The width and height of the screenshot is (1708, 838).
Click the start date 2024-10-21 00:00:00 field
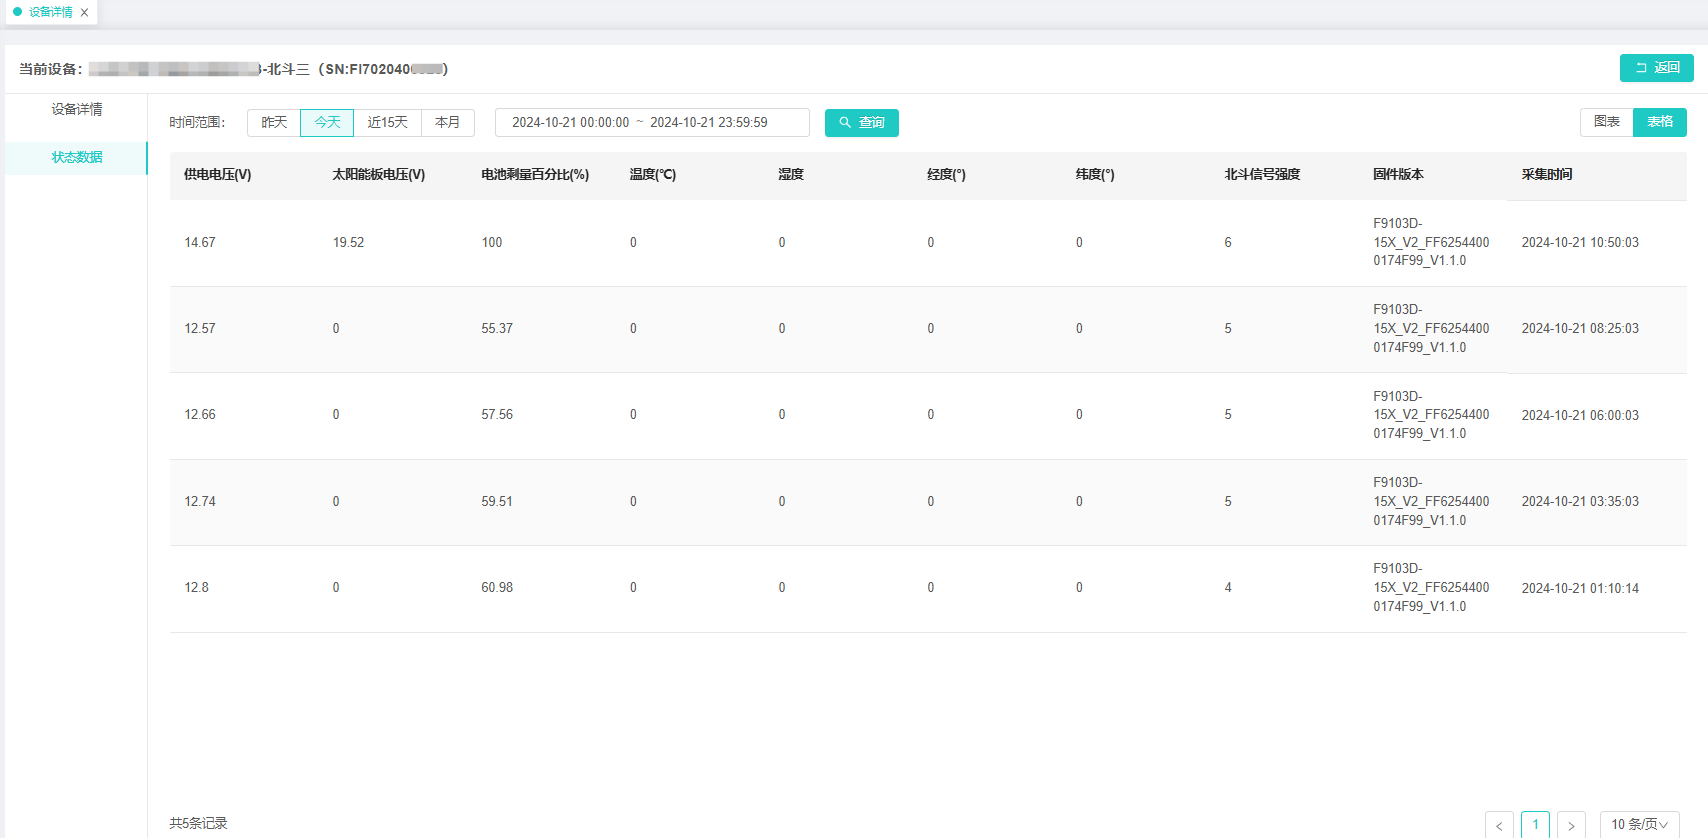(x=570, y=123)
